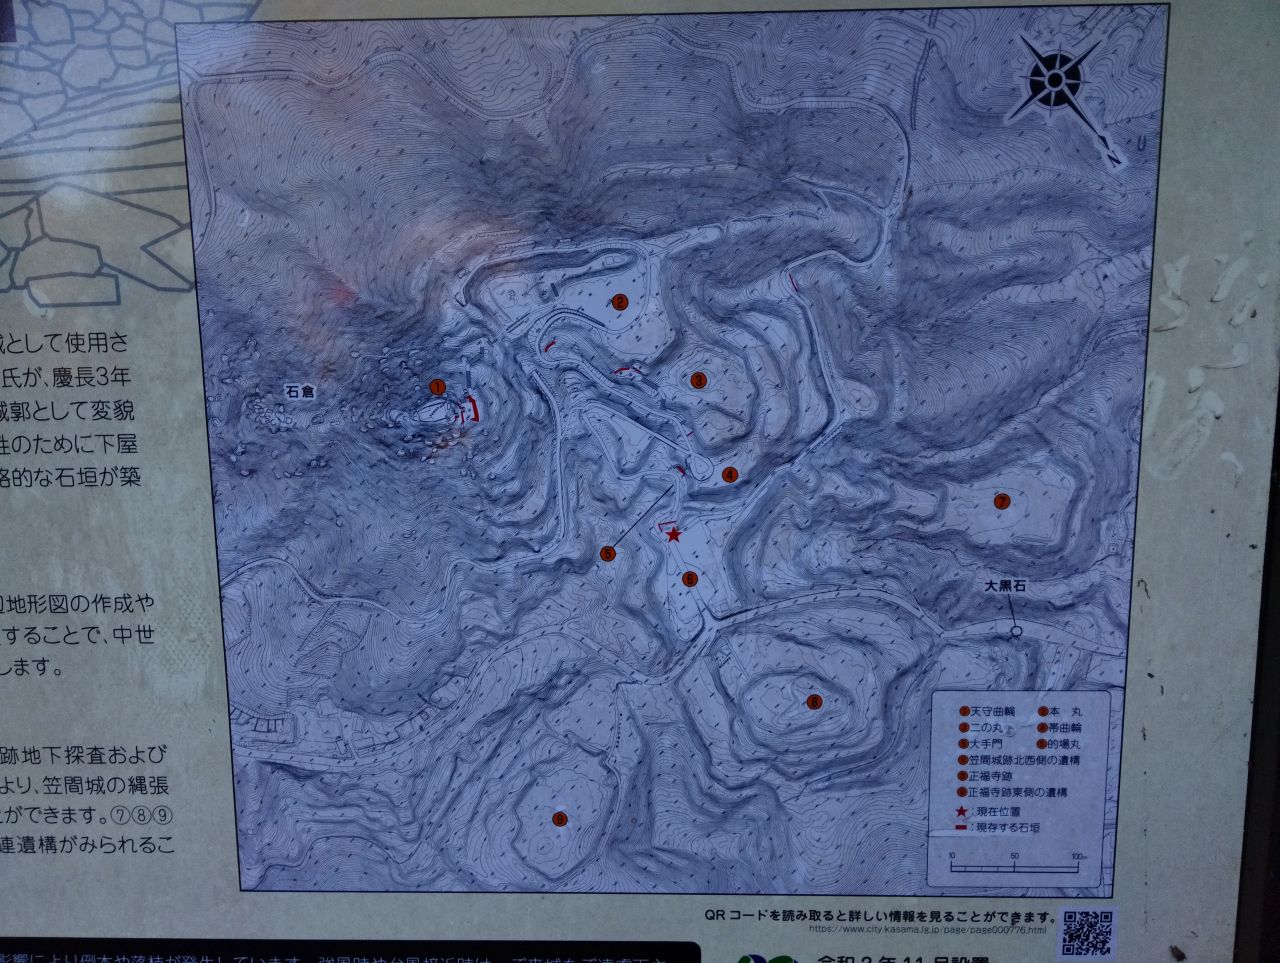Click marker 3 on the map
Screen dimensions: 1280x963
(698, 379)
